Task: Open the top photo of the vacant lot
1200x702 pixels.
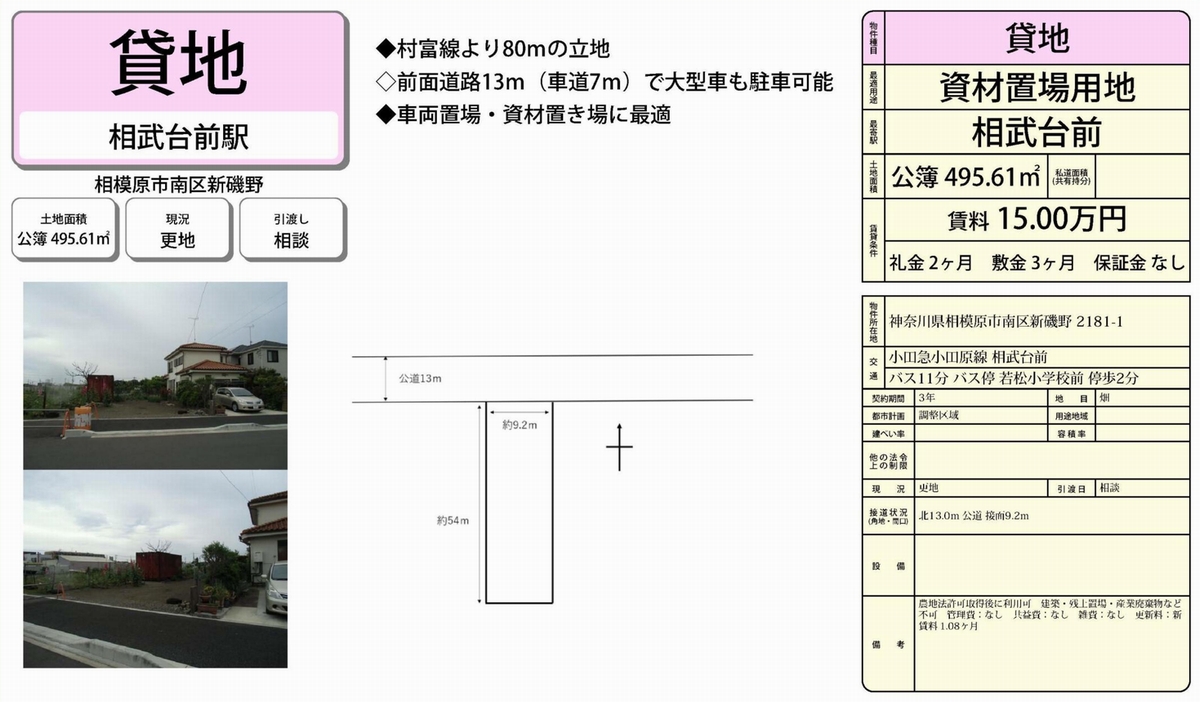Action: pos(155,376)
